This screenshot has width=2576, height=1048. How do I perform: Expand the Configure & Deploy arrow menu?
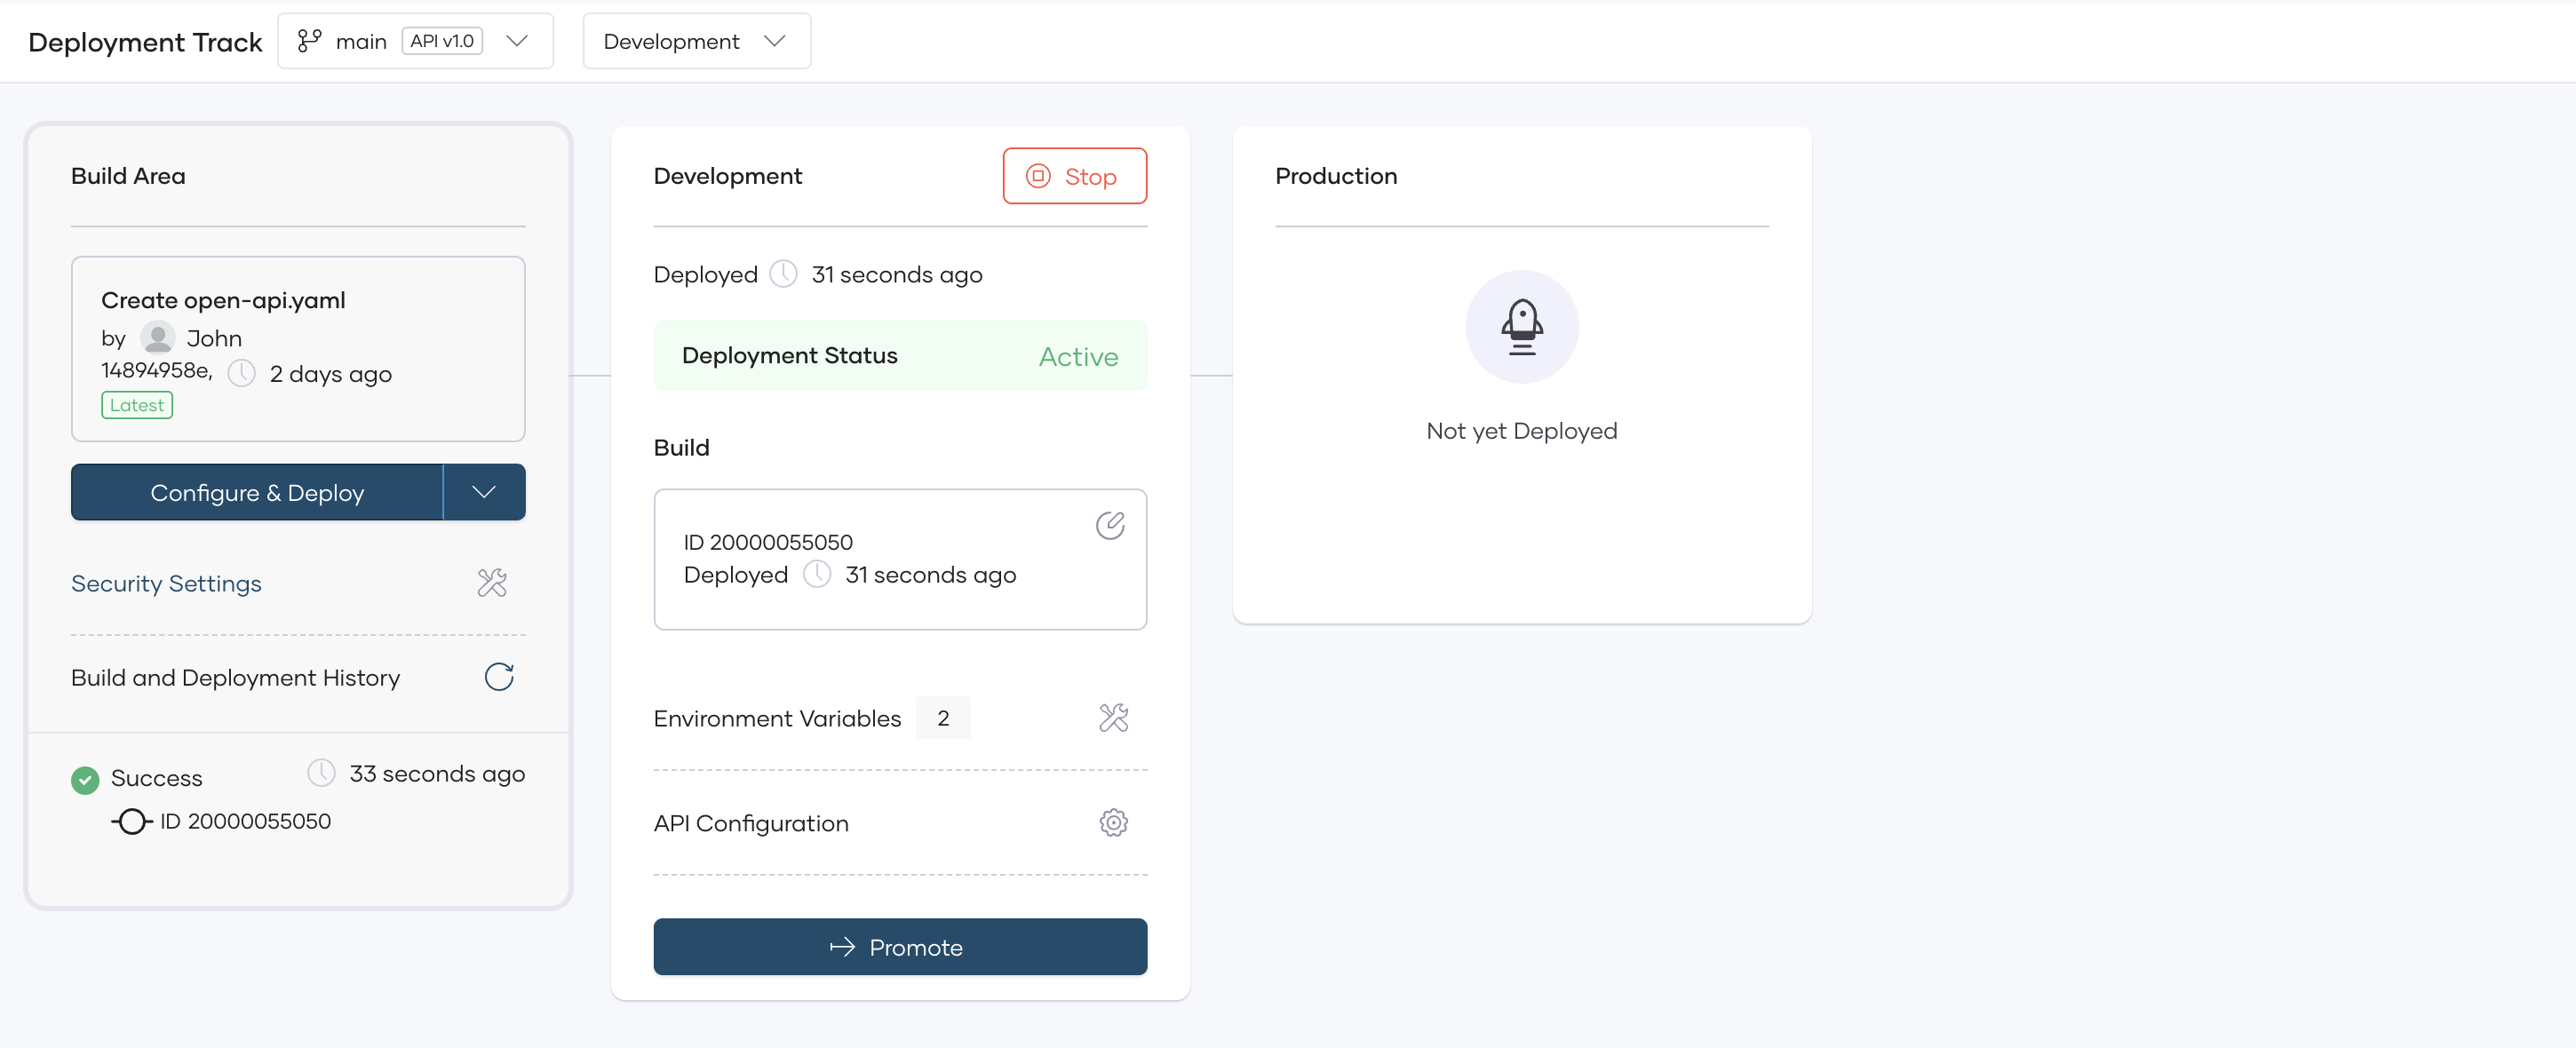click(484, 492)
